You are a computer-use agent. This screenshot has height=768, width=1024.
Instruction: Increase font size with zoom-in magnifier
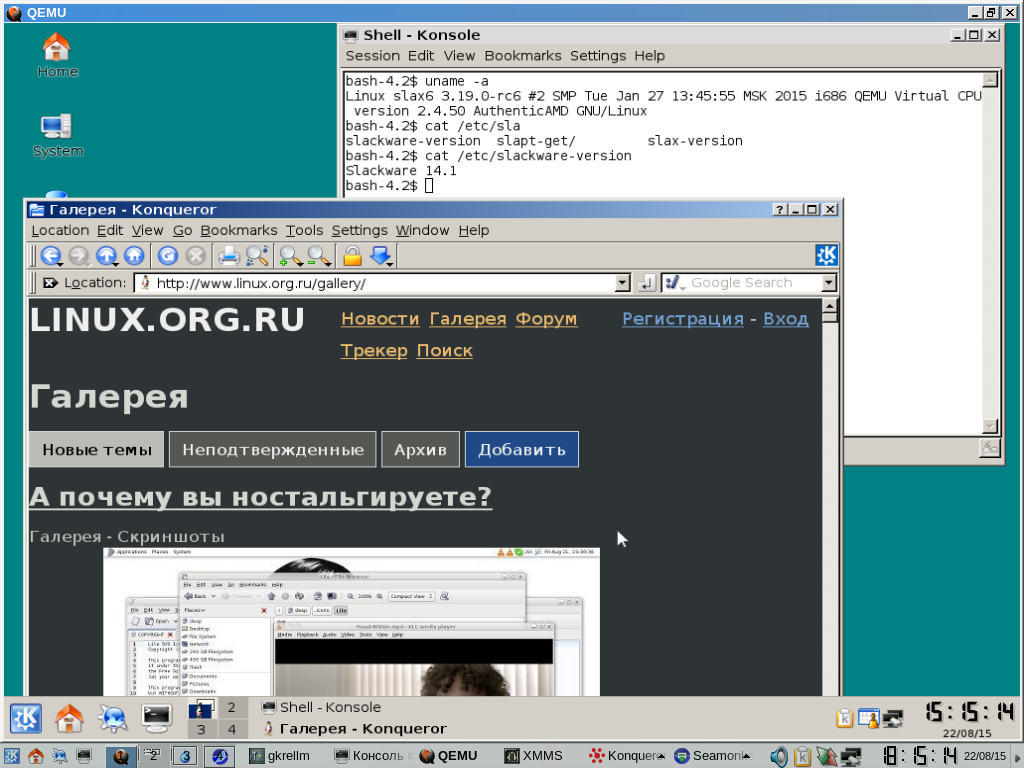pos(291,256)
